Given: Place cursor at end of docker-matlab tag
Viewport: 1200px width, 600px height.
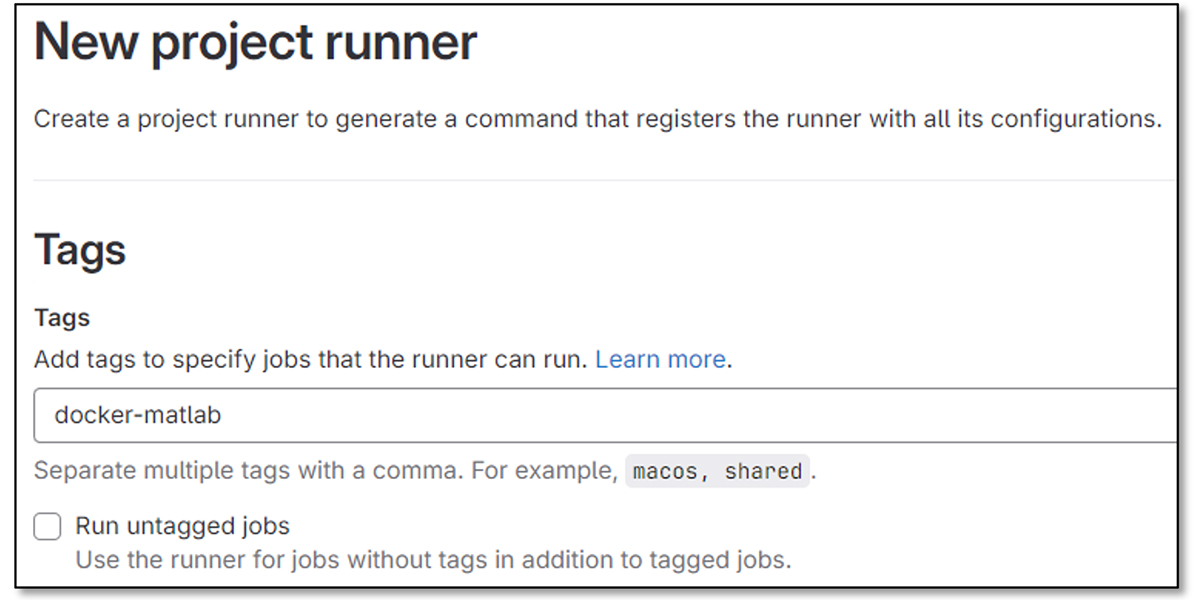Looking at the screenshot, I should (222, 415).
